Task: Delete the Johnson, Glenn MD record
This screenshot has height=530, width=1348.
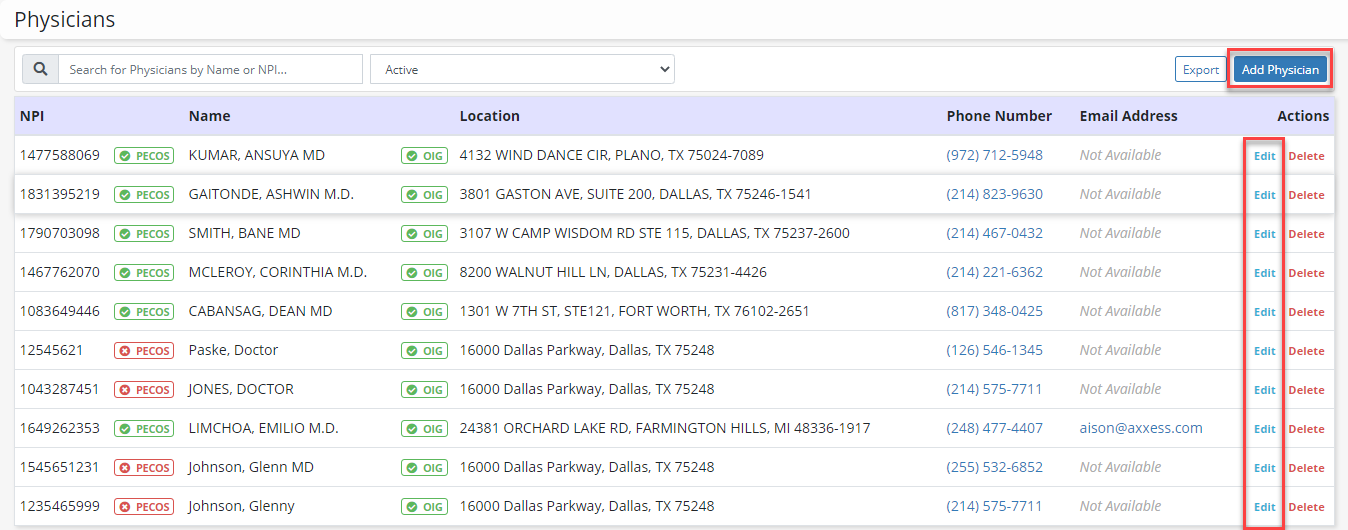Action: (x=1306, y=468)
